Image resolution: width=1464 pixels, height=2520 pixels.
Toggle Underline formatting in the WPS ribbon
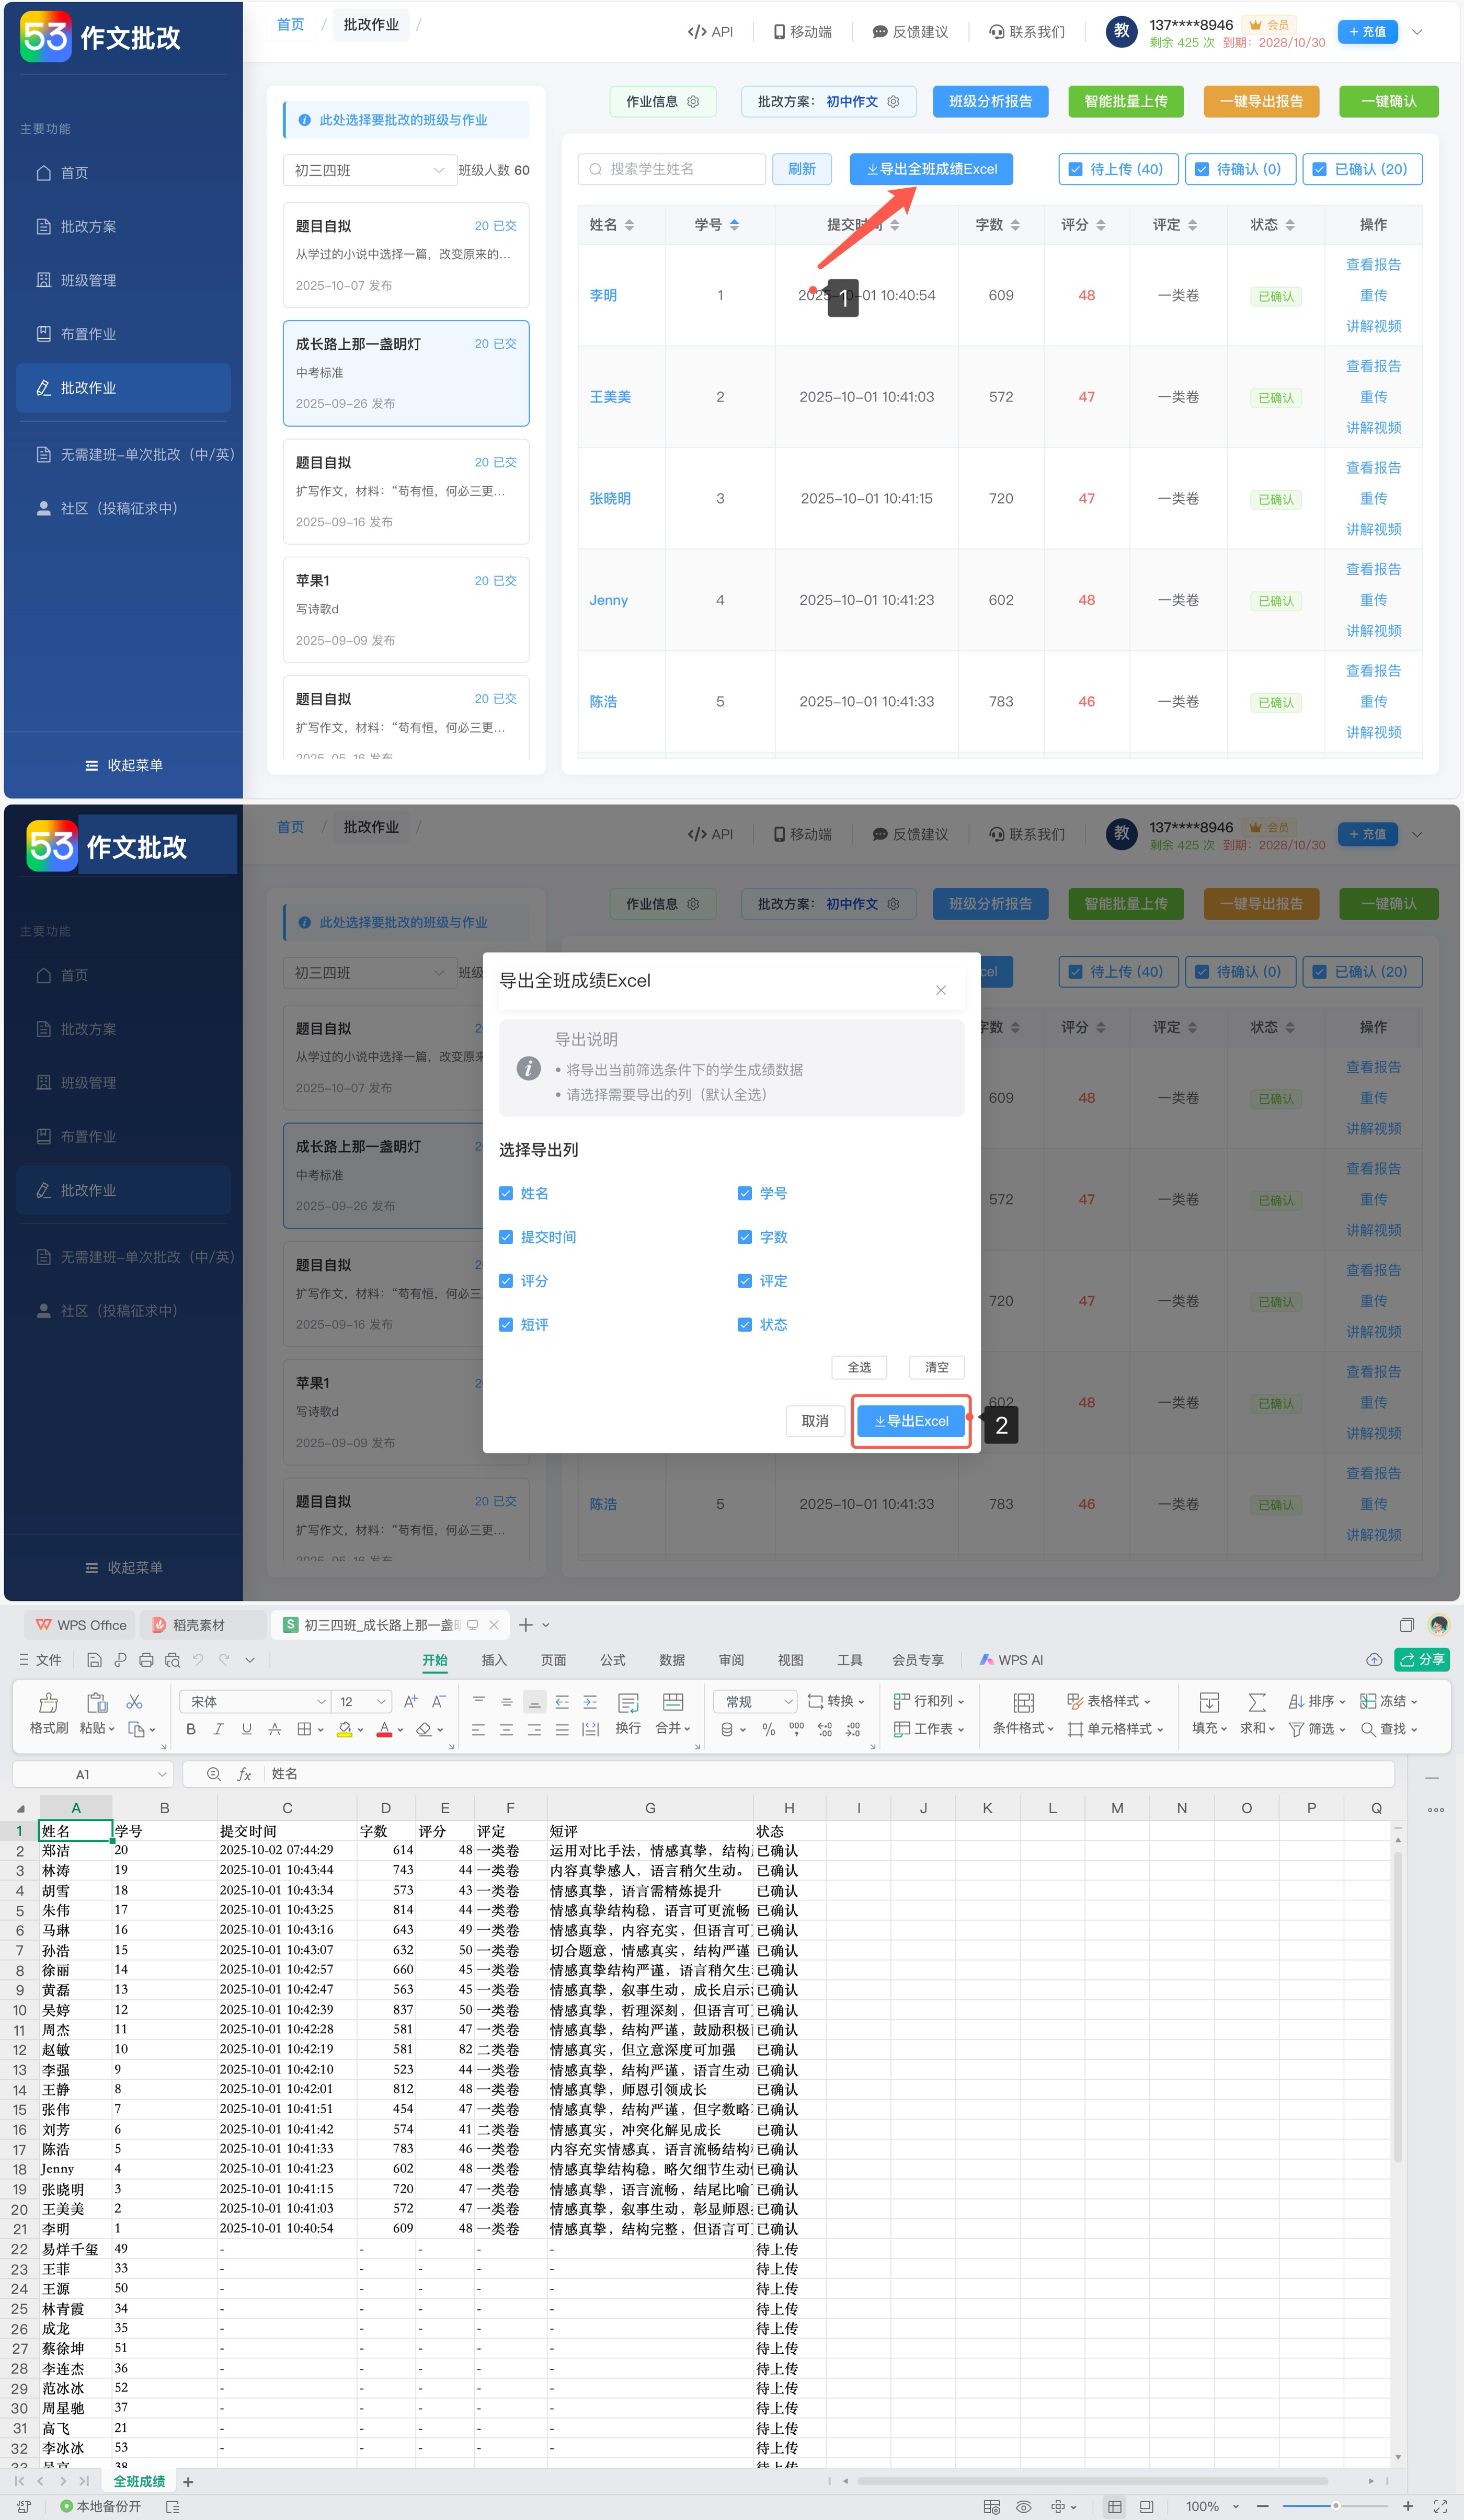coord(246,1729)
